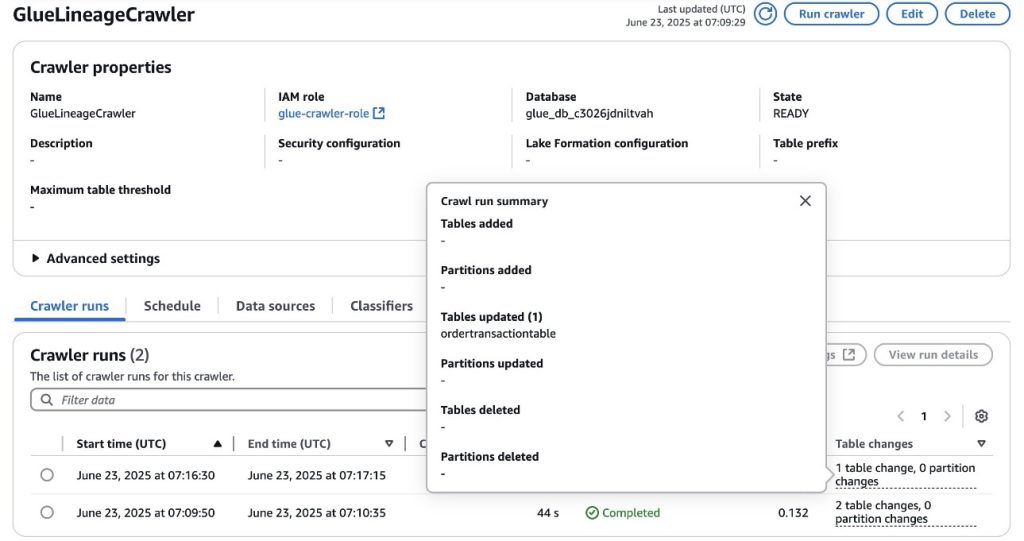Viewport: 1024px width, 541px height.
Task: Click '1 table change, 0 partition changes' link
Action: click(x=904, y=475)
